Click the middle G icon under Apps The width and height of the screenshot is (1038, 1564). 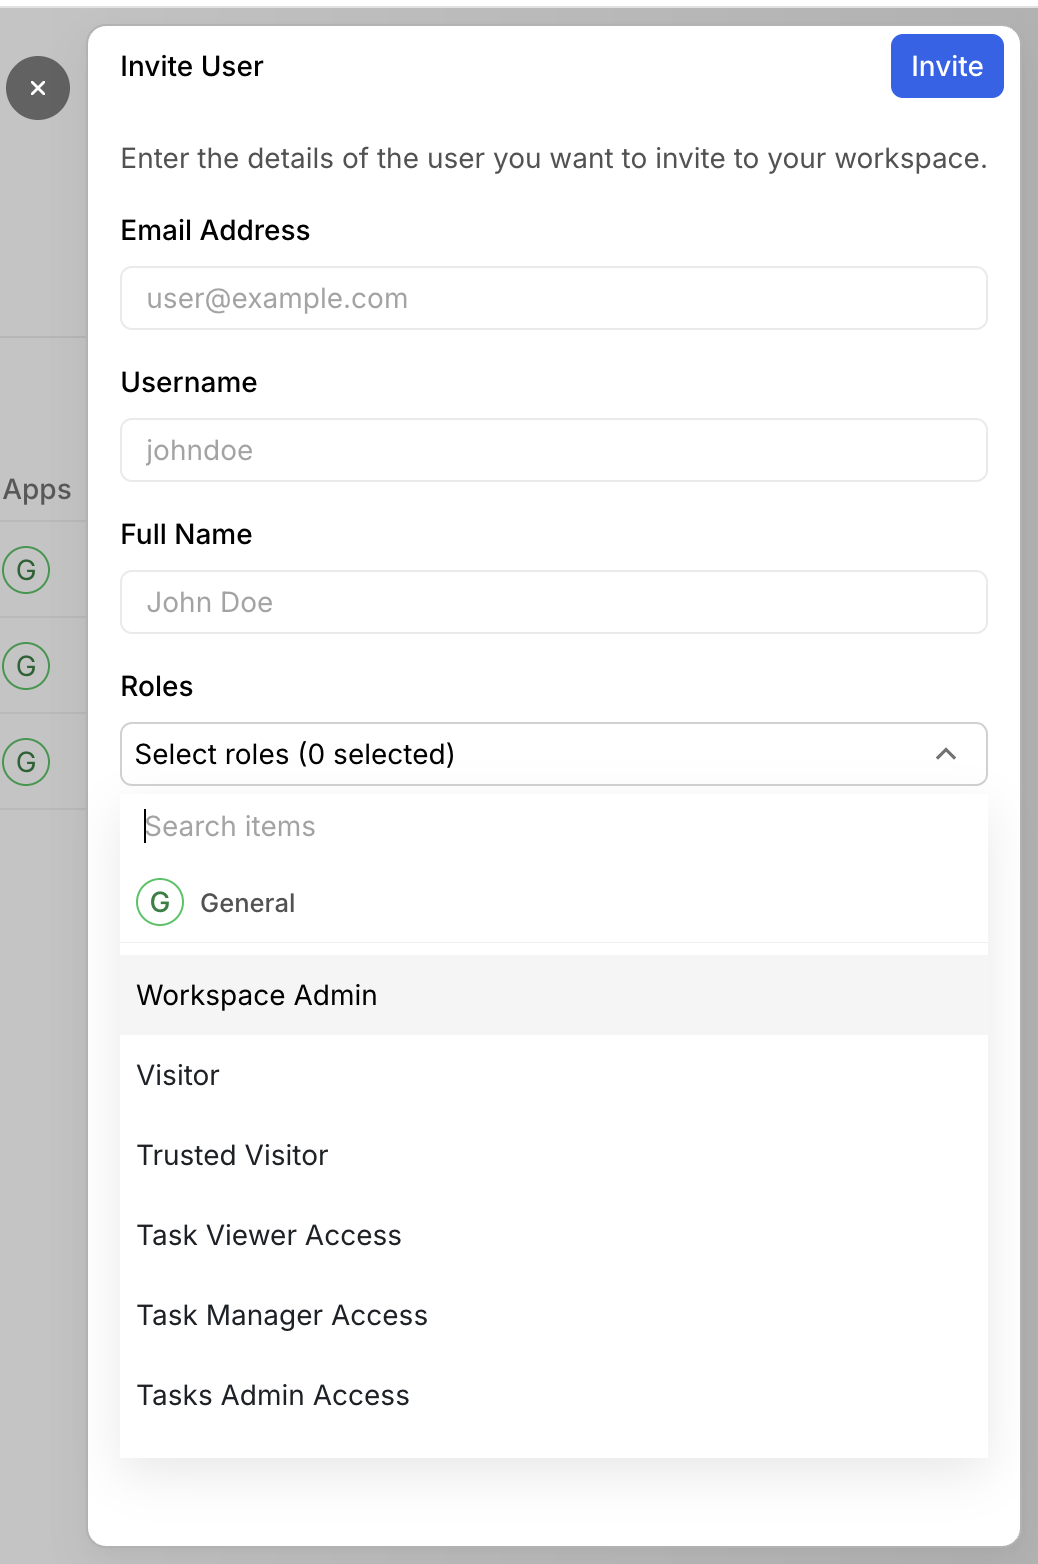26,666
